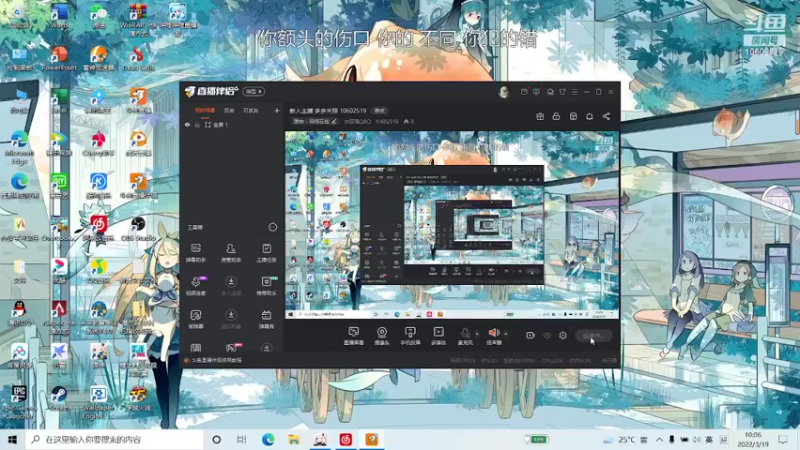Image resolution: width=800 pixels, height=450 pixels.
Task: Open the video co-stream tool with badge
Action: point(196,286)
